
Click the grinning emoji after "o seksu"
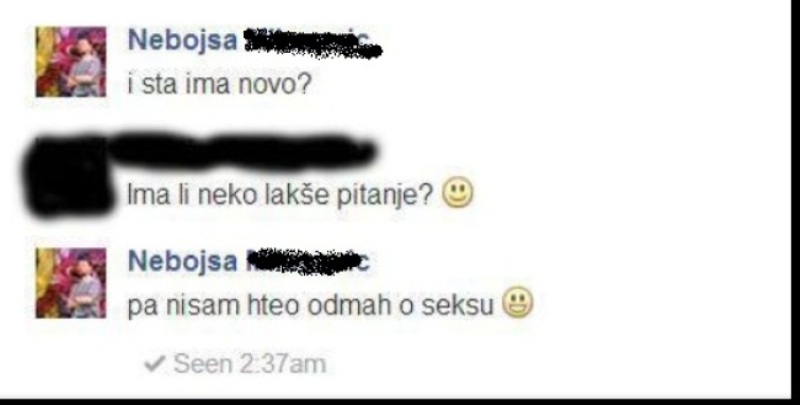(518, 302)
